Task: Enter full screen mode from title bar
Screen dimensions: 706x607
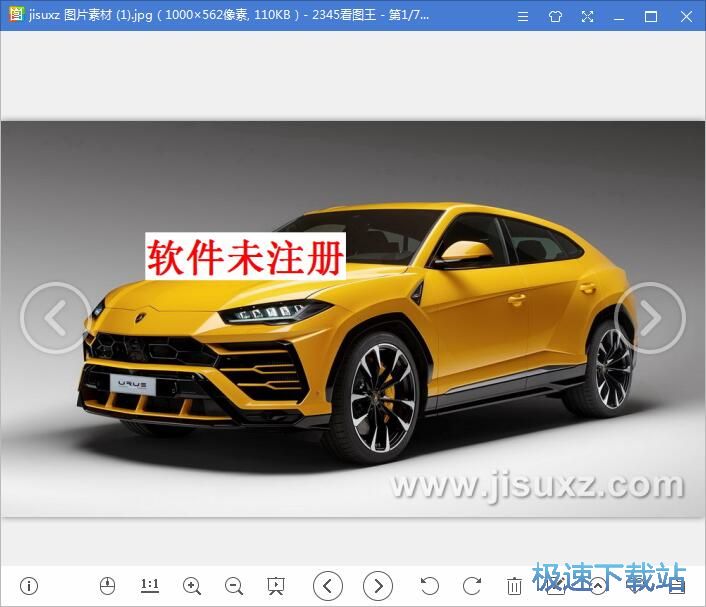Action: 587,17
